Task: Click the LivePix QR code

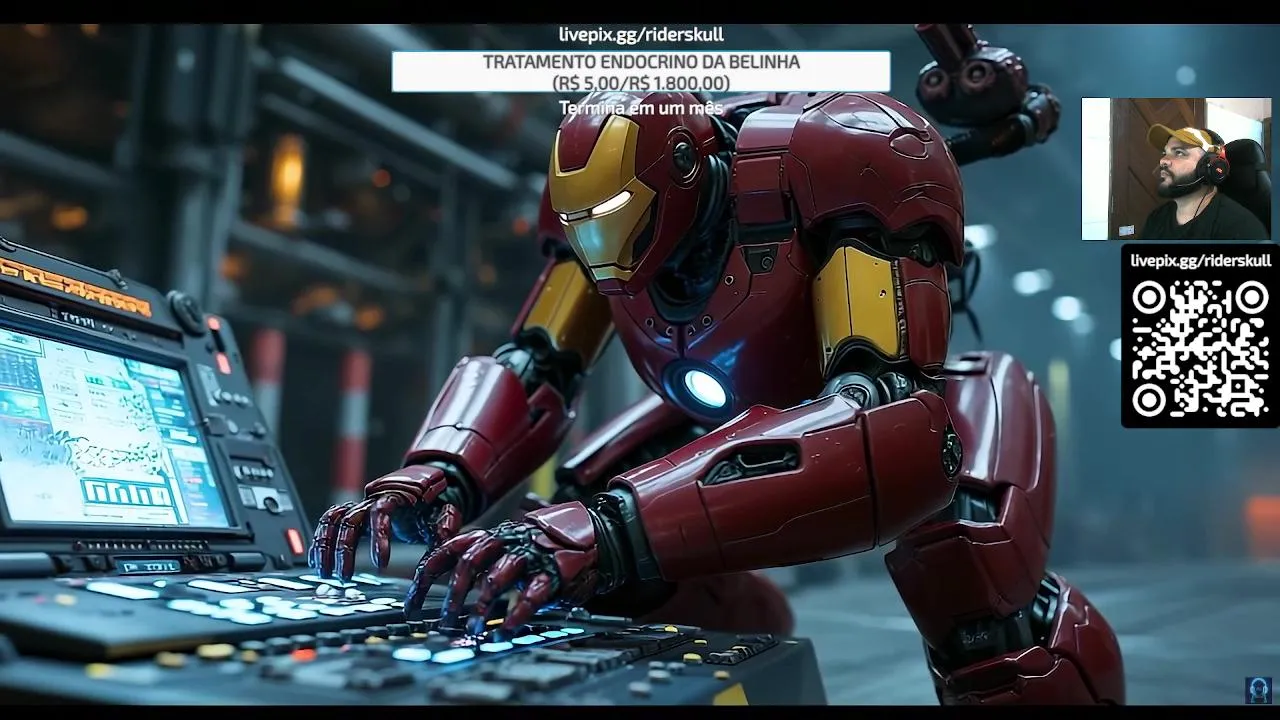Action: (x=1200, y=348)
